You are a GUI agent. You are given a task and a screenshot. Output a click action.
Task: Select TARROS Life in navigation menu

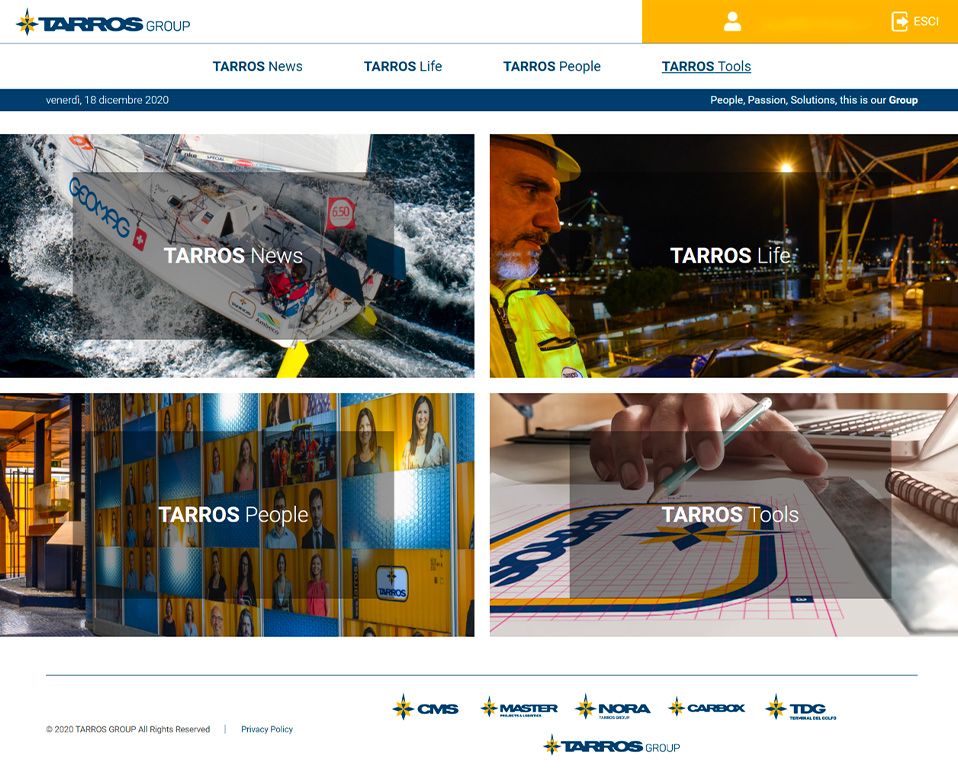pyautogui.click(x=403, y=67)
